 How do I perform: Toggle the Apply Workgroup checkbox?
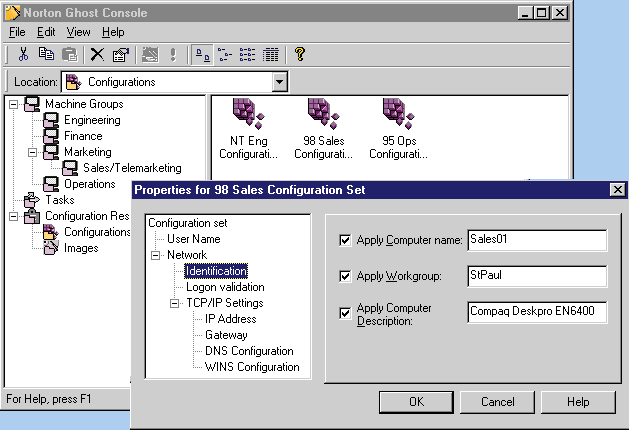click(345, 276)
